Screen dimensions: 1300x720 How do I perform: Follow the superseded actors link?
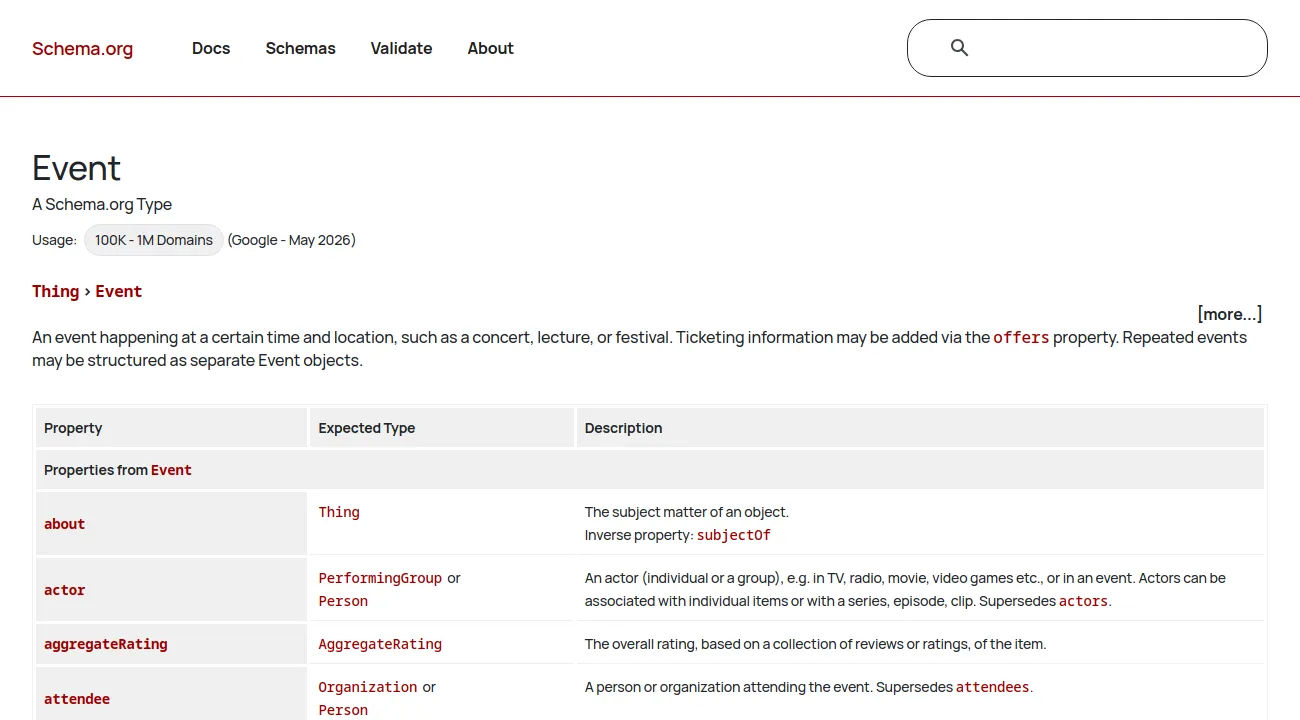[x=1083, y=601]
